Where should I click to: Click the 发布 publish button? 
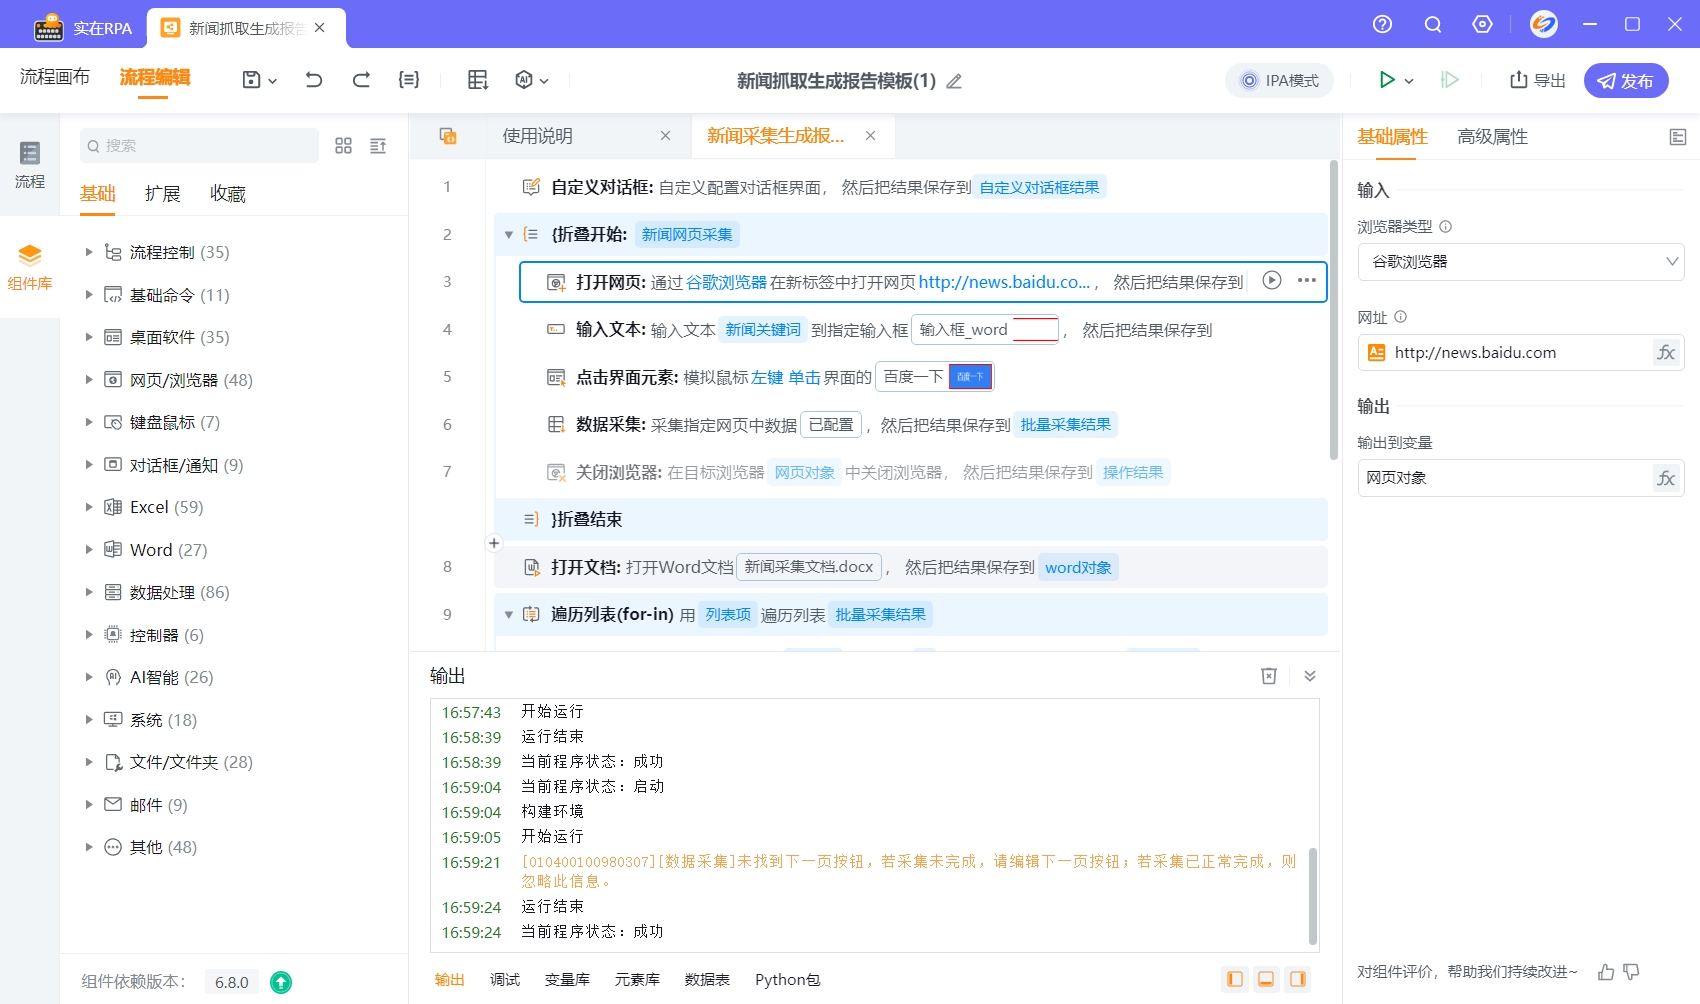[1626, 80]
